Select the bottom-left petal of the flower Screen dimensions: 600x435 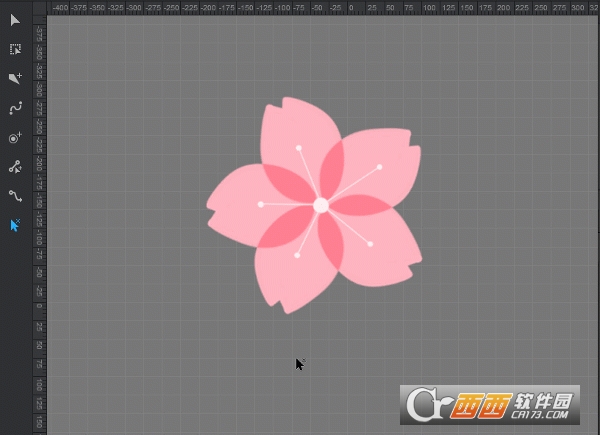point(282,275)
